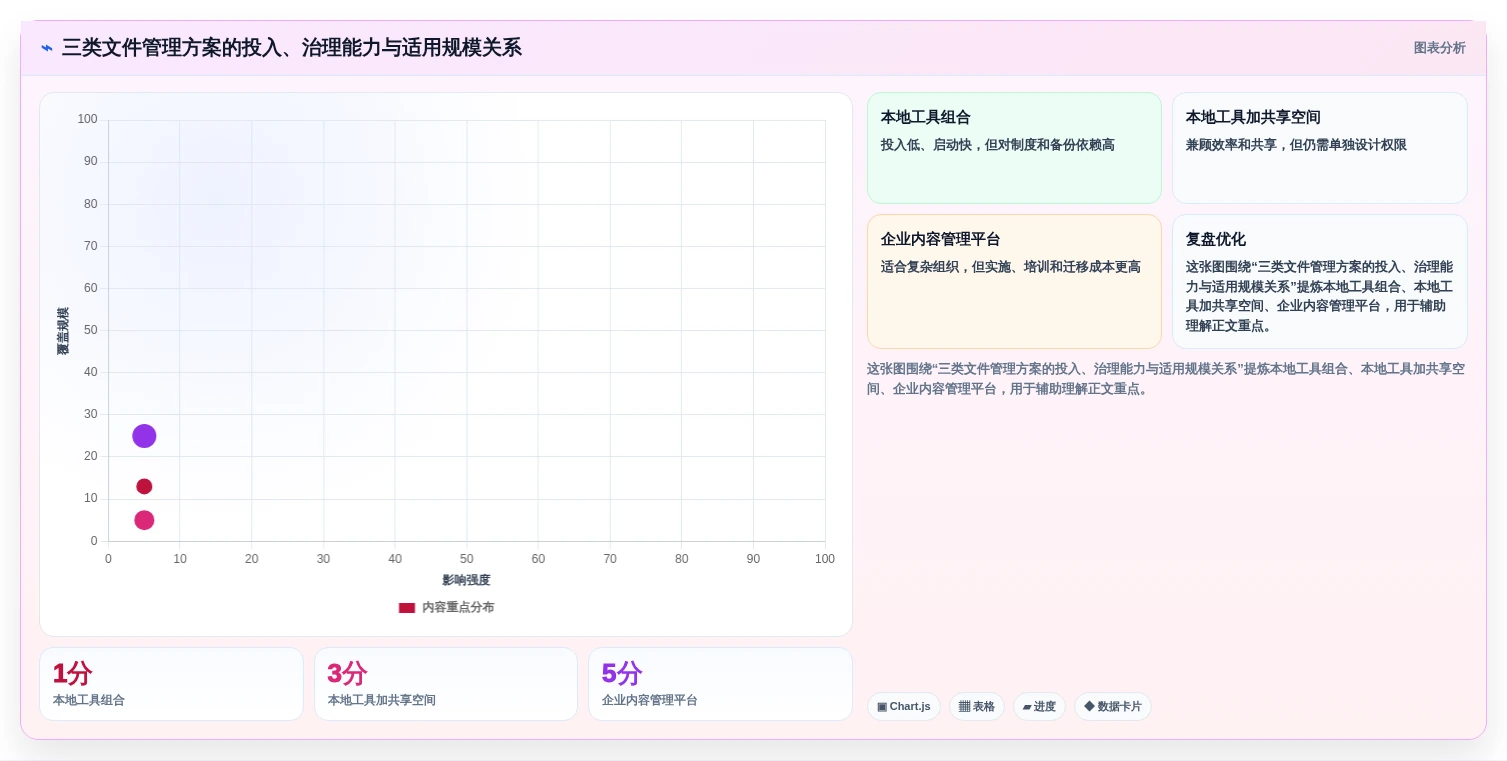Click the 5分 score card
This screenshot has height=761, width=1507.
[x=720, y=684]
